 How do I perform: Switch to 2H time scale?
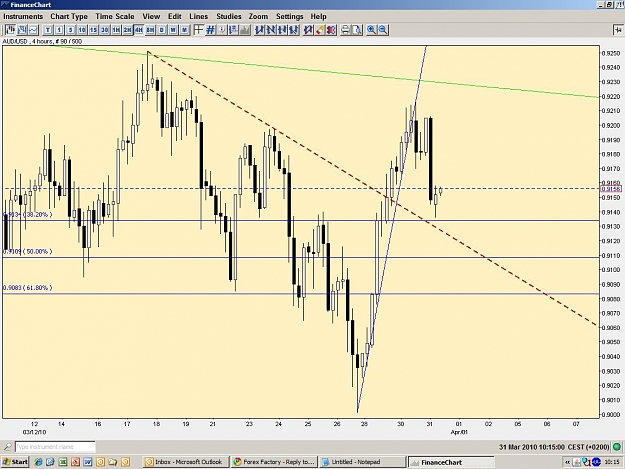click(127, 30)
